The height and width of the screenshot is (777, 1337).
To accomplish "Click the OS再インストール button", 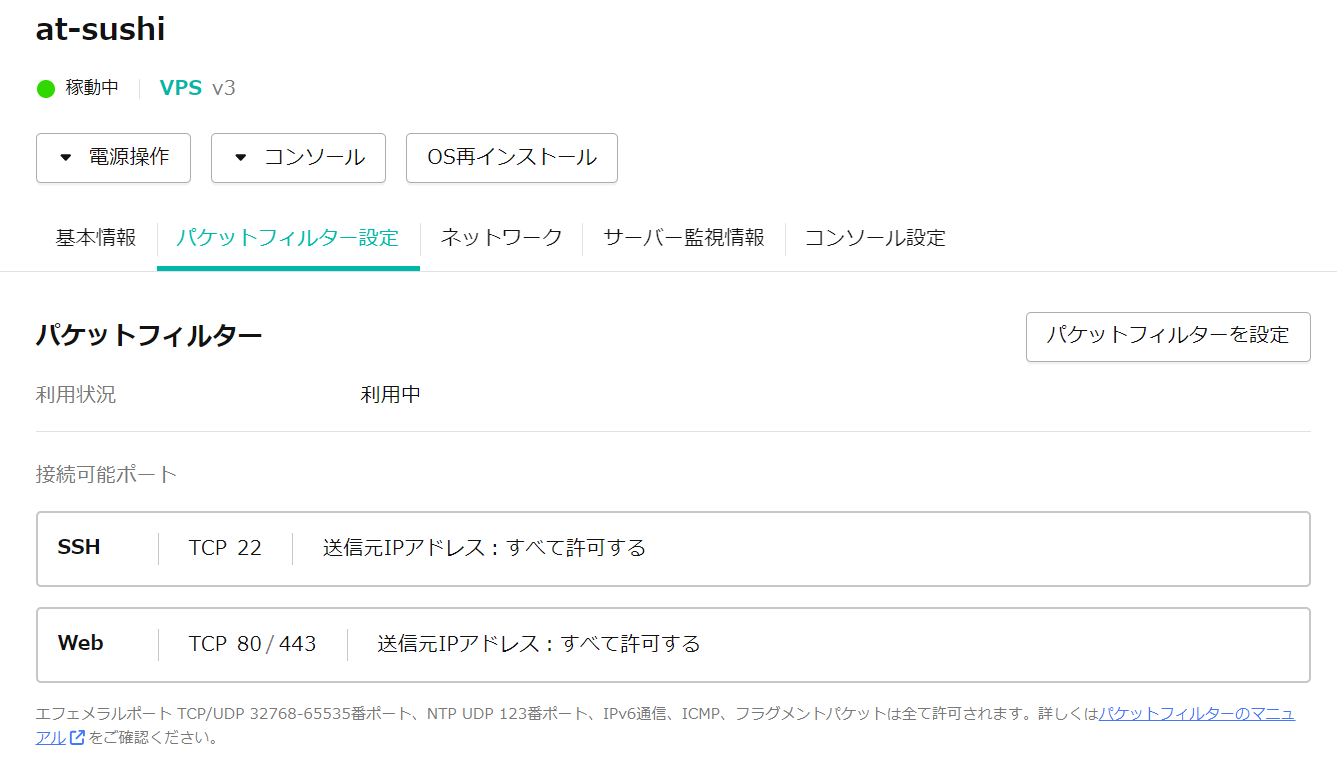I will tap(512, 158).
